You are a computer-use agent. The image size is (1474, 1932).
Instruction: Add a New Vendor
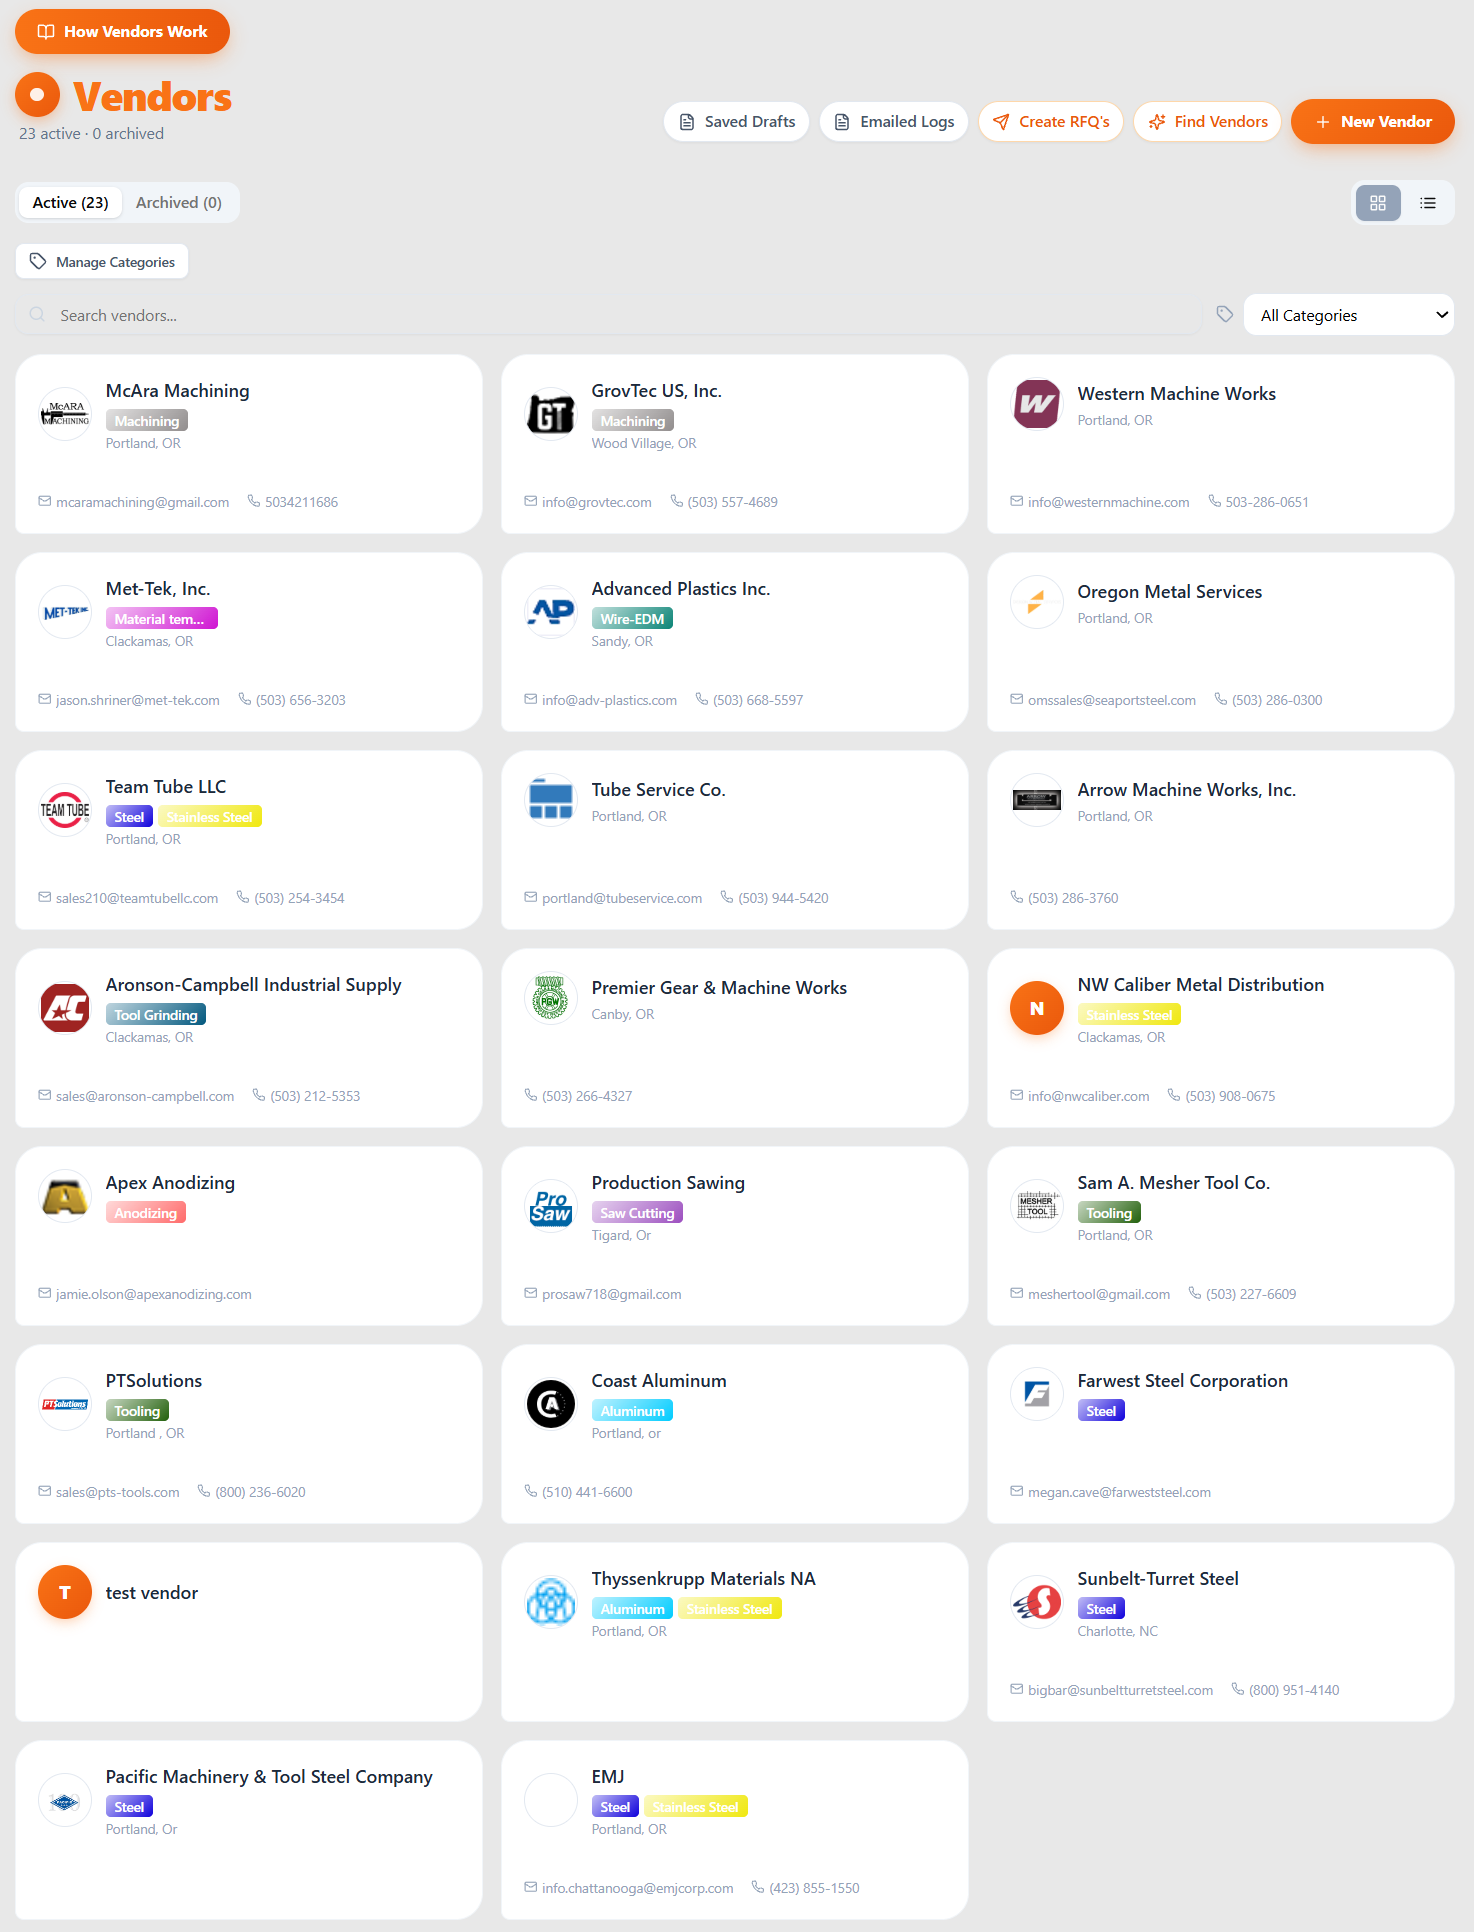coord(1372,122)
